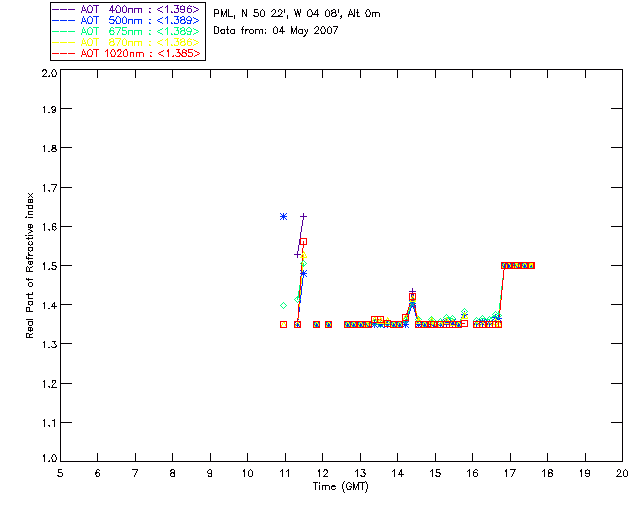Click the AOT 1020nm legend entry
Viewport: 640px width, 512px height.
coord(126,53)
